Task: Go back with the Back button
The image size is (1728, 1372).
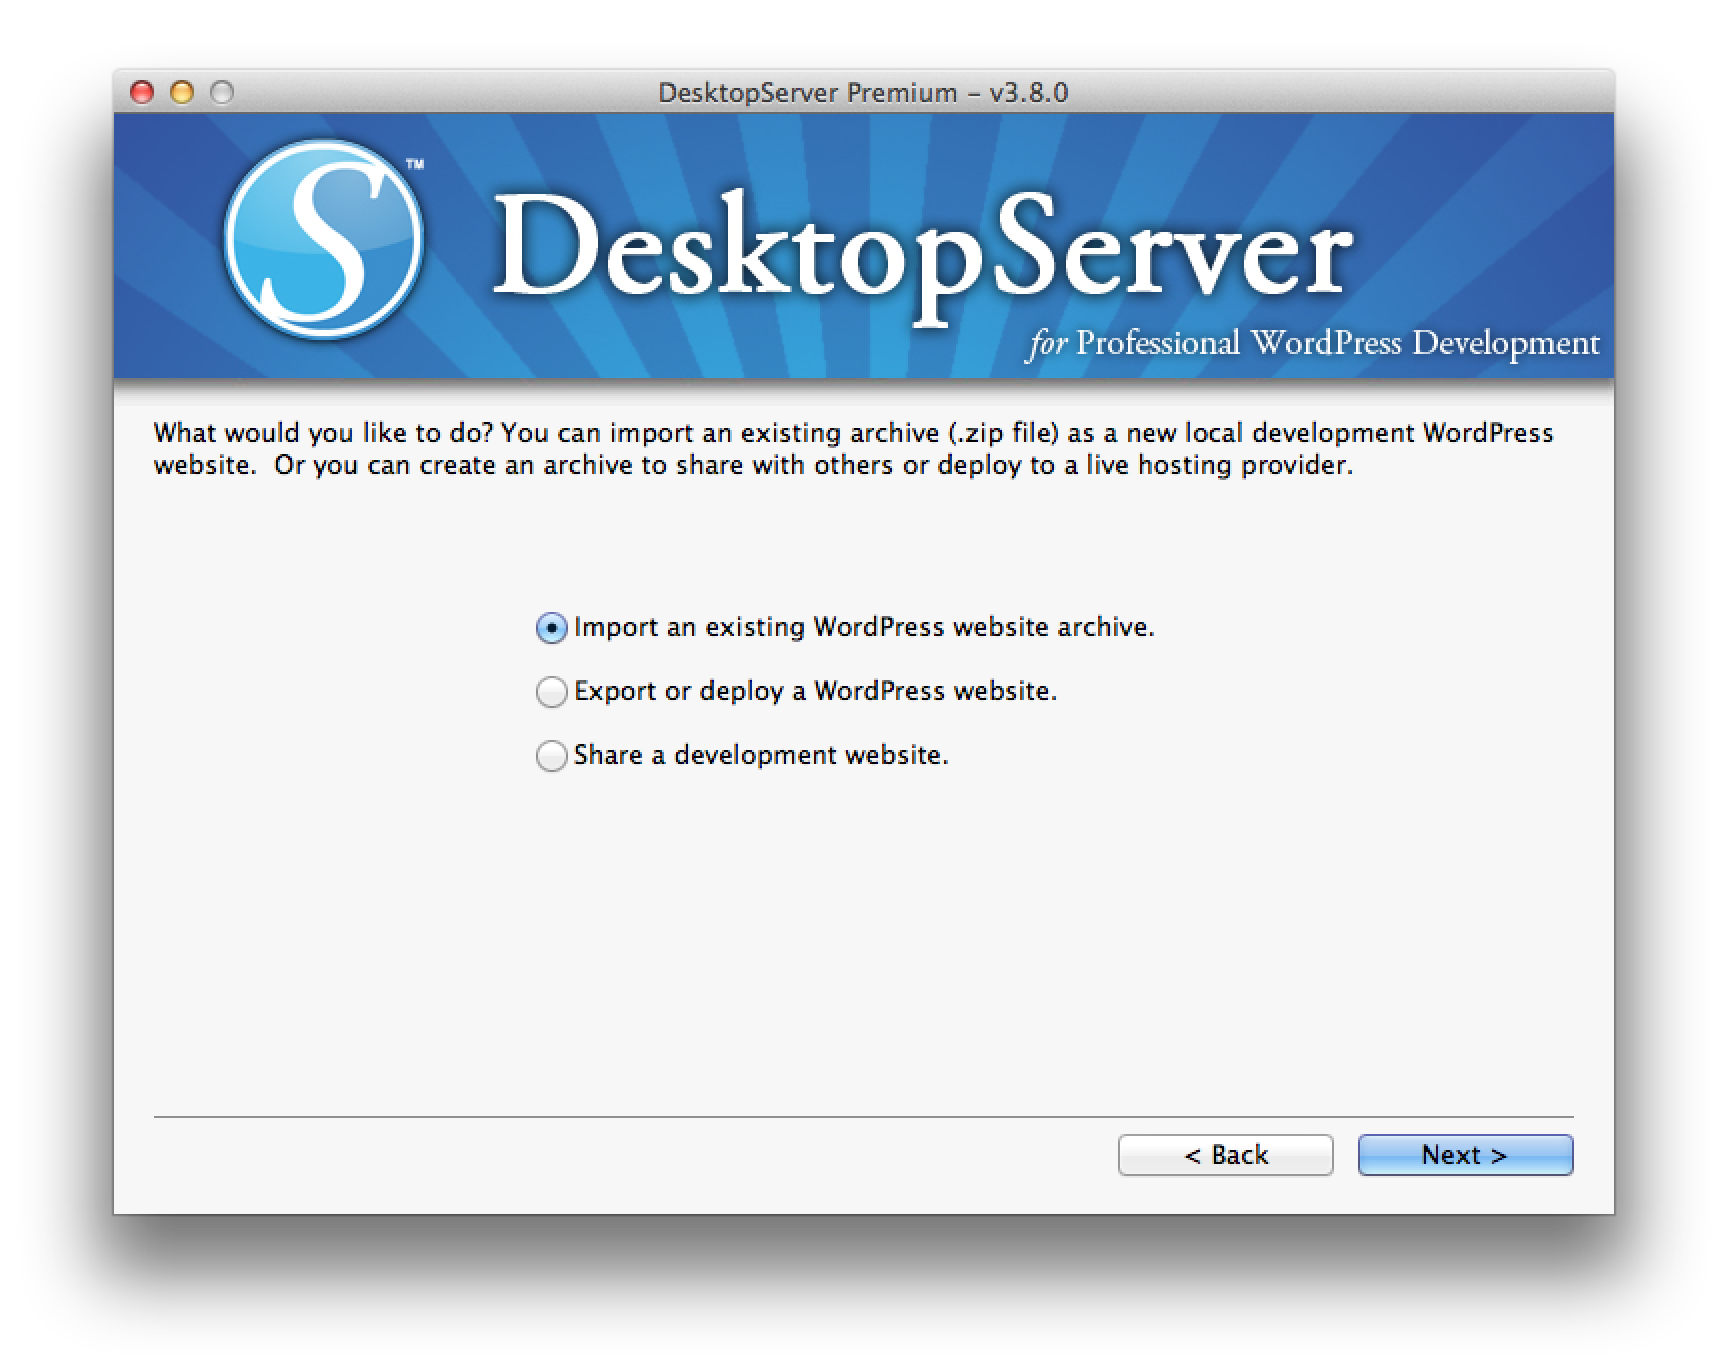Action: coord(1225,1155)
